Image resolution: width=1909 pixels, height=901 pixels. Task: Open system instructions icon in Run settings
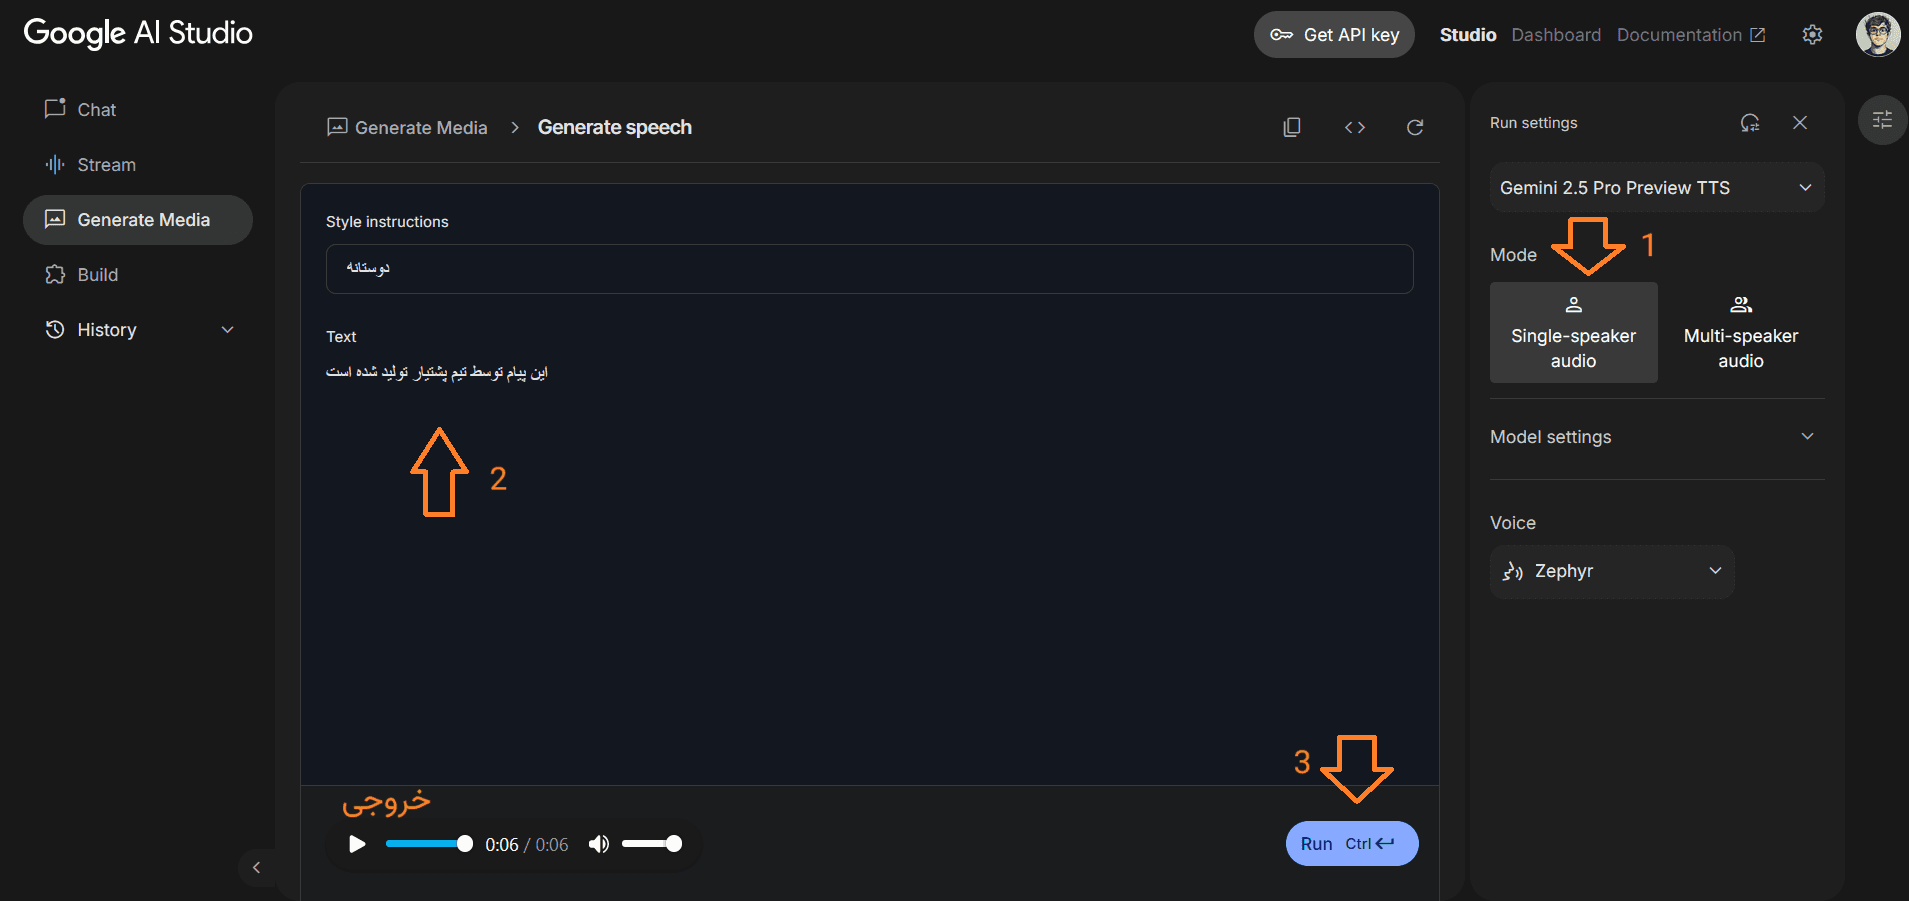click(1749, 122)
